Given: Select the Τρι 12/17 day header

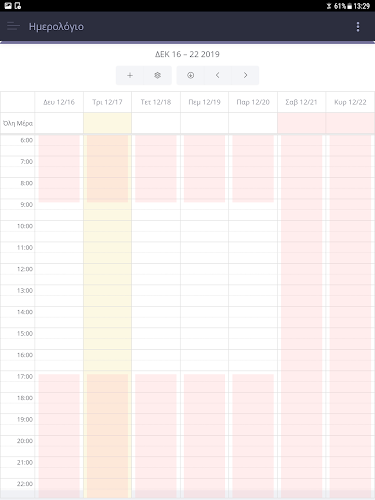Looking at the screenshot, I should [x=107, y=102].
